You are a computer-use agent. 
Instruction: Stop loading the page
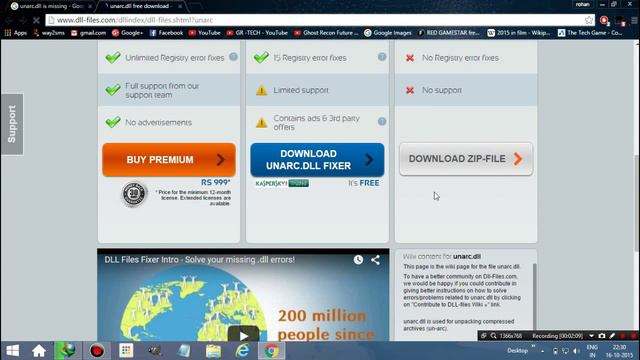(36, 20)
